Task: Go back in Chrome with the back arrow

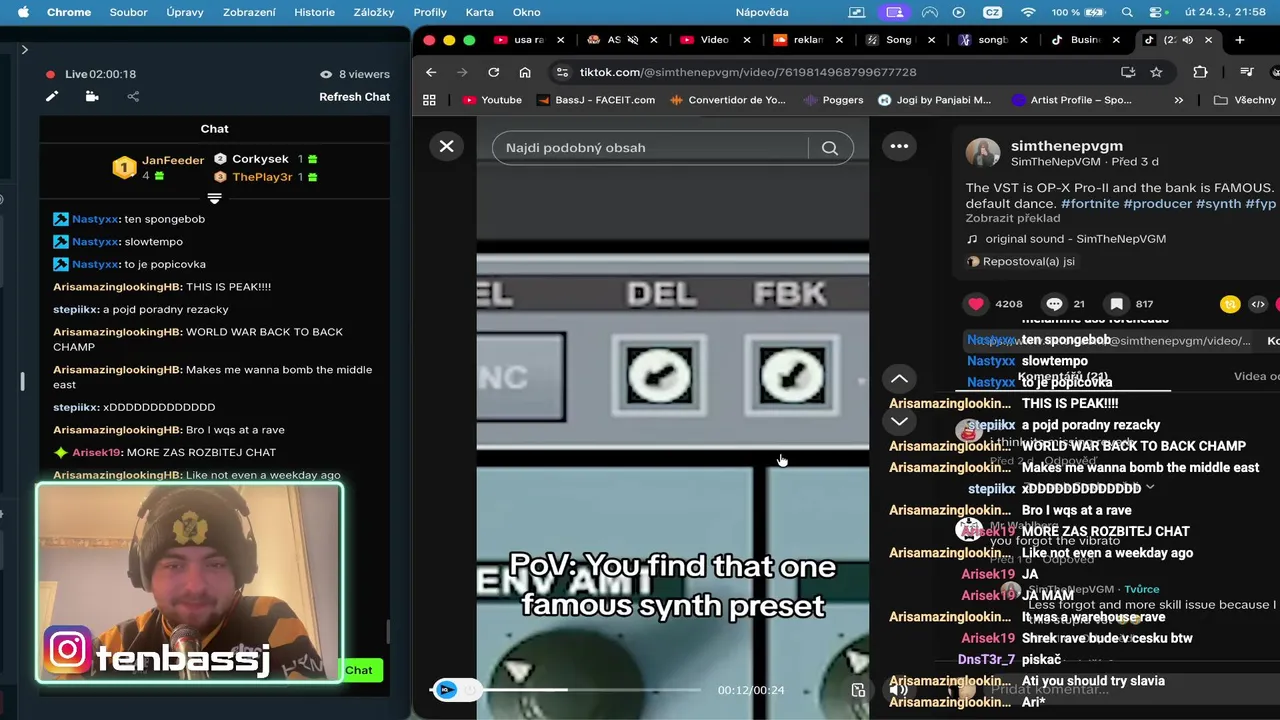Action: click(x=431, y=72)
